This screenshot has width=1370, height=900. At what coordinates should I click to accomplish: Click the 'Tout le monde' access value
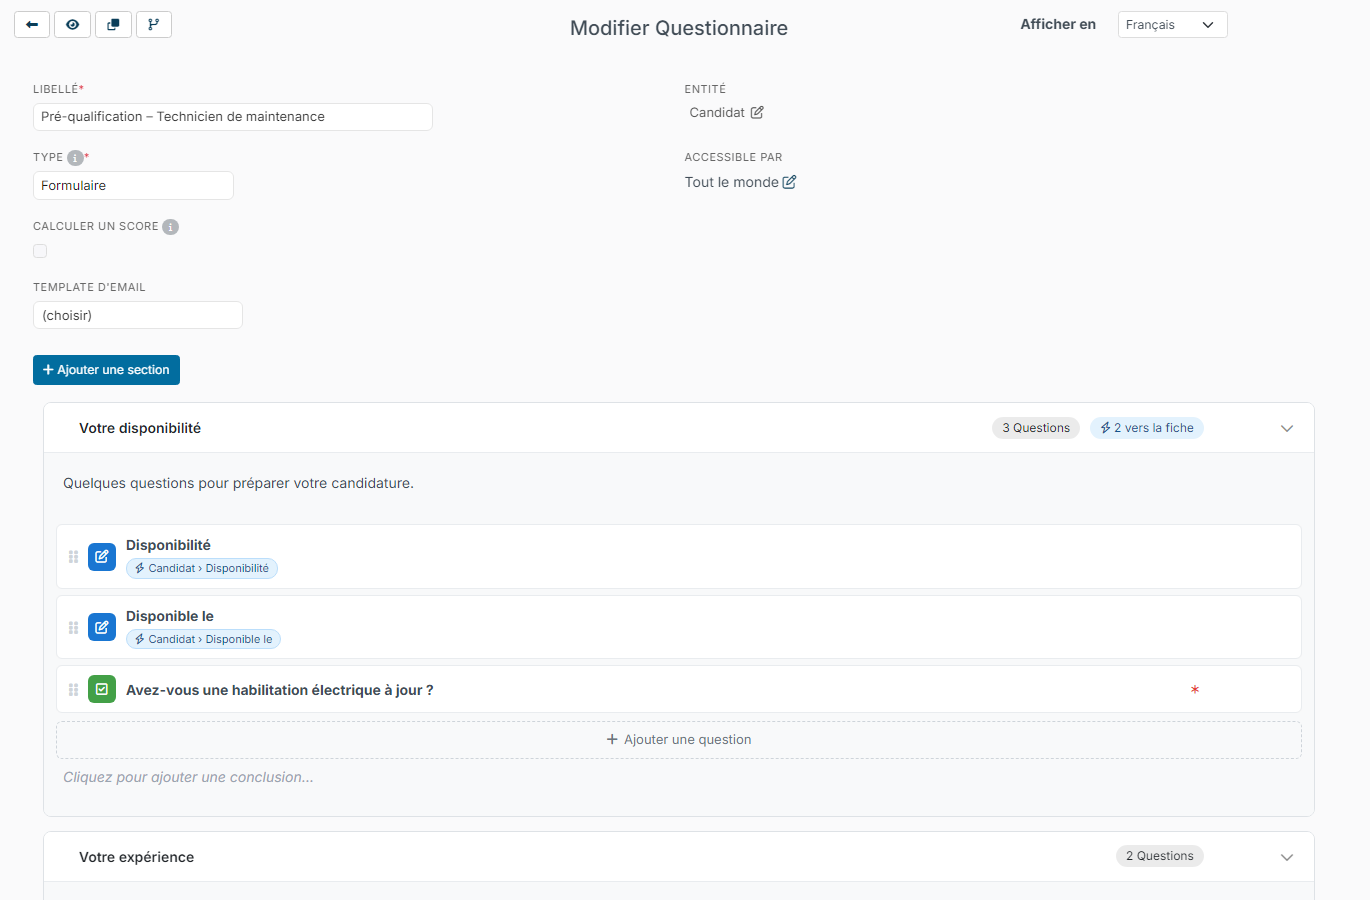[732, 182]
